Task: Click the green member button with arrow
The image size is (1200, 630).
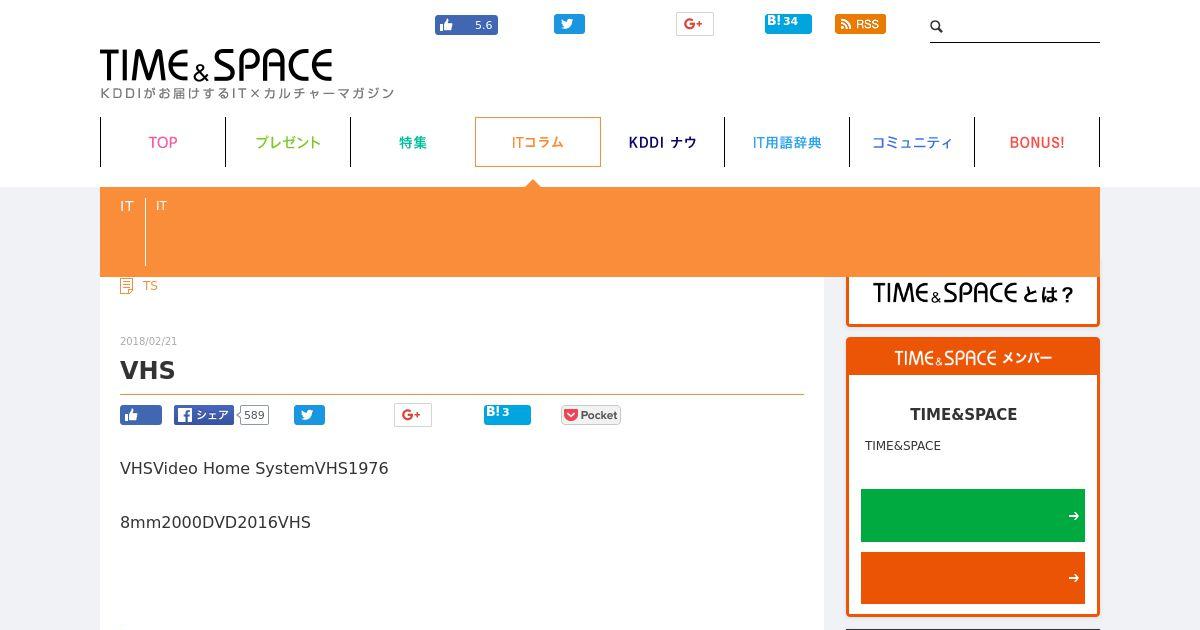Action: (x=973, y=515)
